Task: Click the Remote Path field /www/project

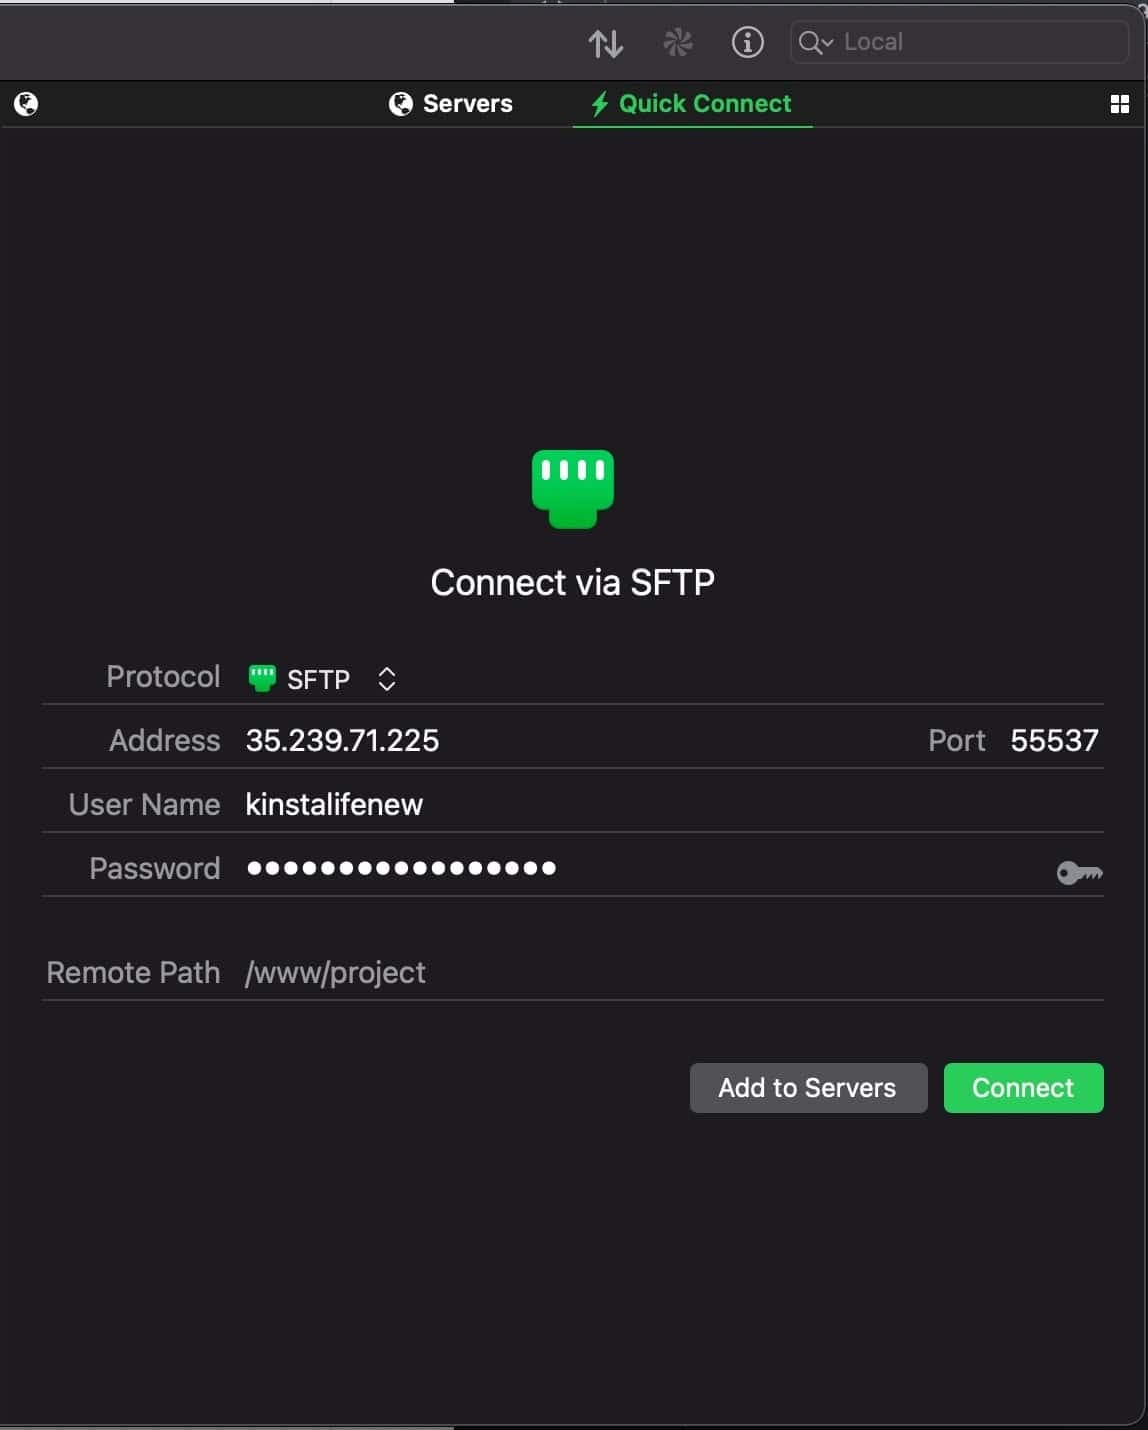Action: 335,972
